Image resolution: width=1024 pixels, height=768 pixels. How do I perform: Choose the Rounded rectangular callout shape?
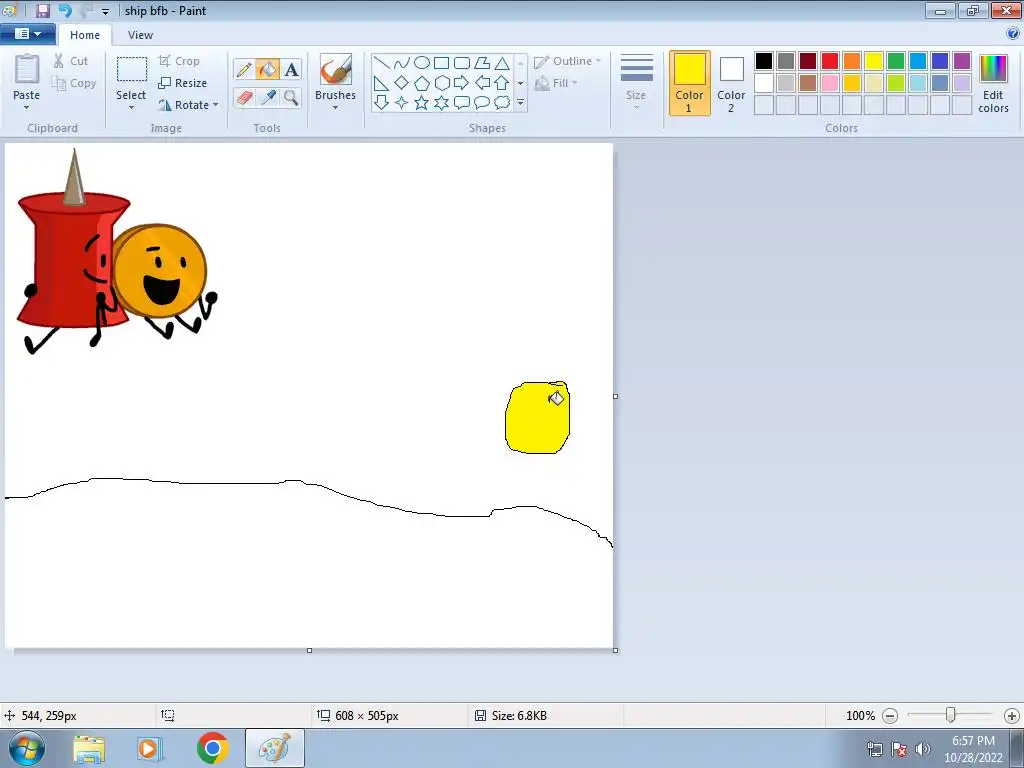click(x=462, y=103)
